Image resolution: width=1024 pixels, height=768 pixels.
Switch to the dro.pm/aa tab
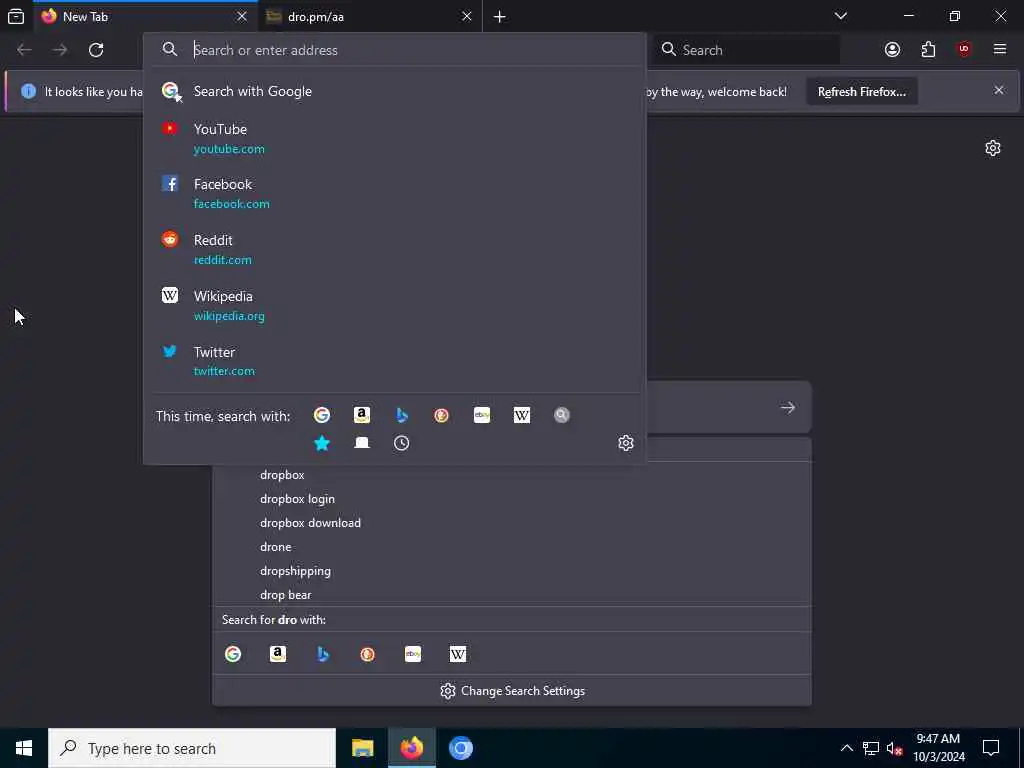coord(370,16)
